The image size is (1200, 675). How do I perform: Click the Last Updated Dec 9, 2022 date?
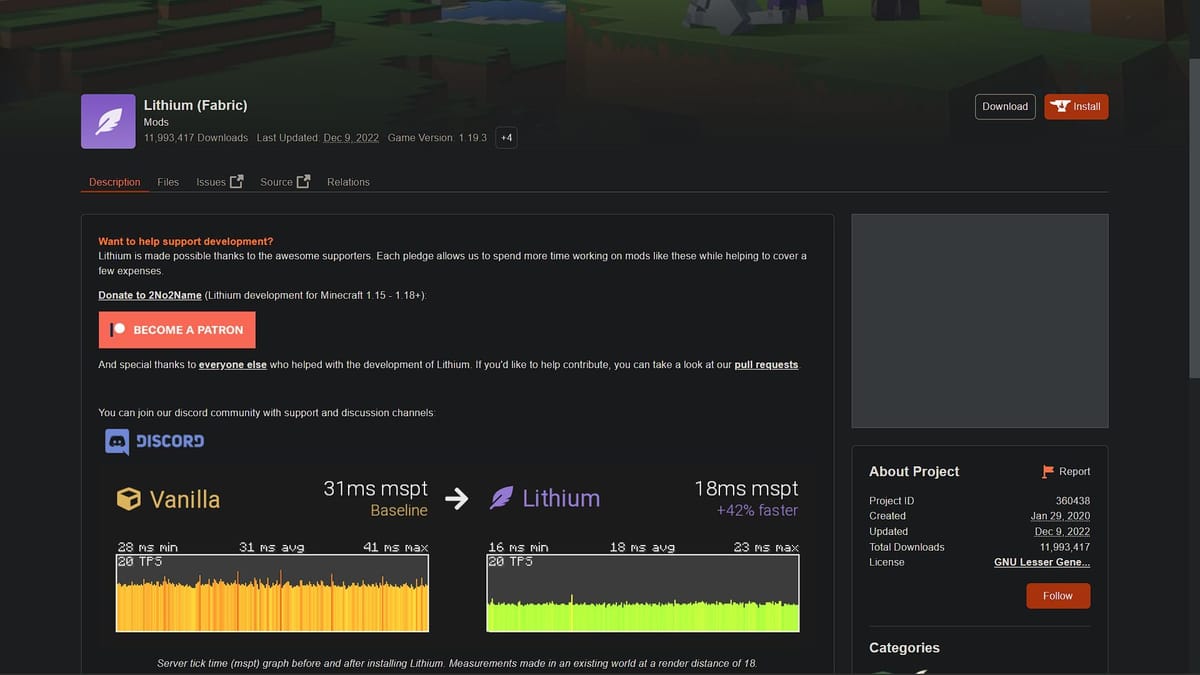tap(351, 138)
